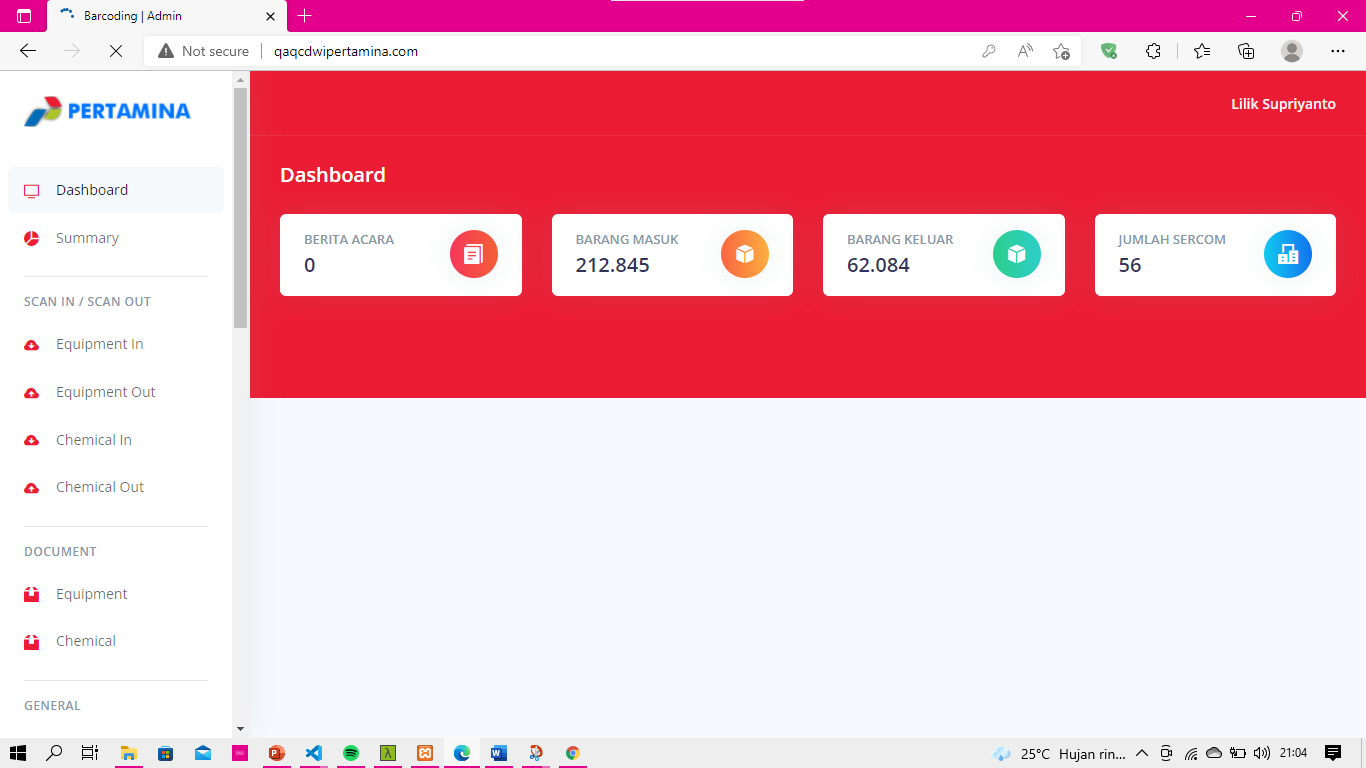The width and height of the screenshot is (1366, 768).
Task: Click the Pertamina logo in sidebar
Action: 108,111
